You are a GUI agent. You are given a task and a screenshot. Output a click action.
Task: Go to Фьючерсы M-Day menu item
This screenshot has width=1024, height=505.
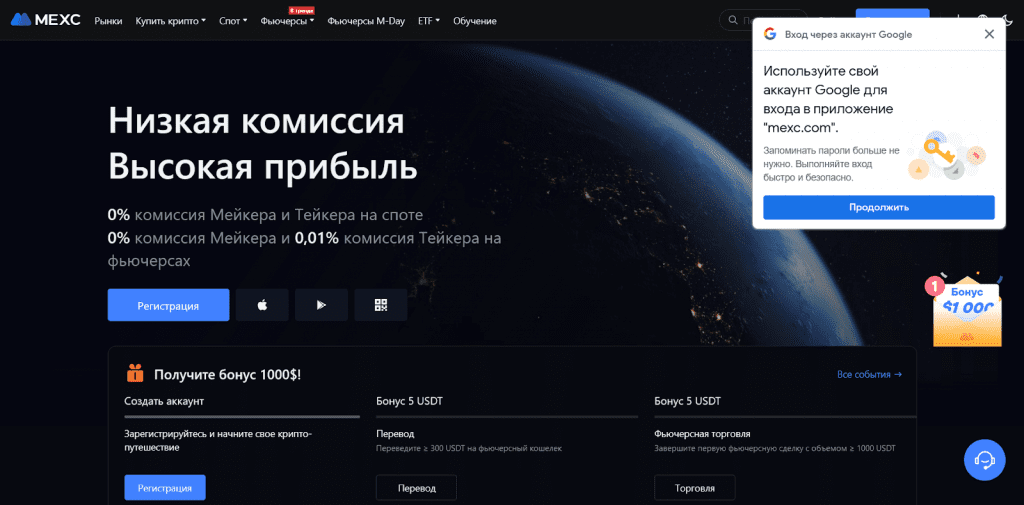click(x=366, y=21)
